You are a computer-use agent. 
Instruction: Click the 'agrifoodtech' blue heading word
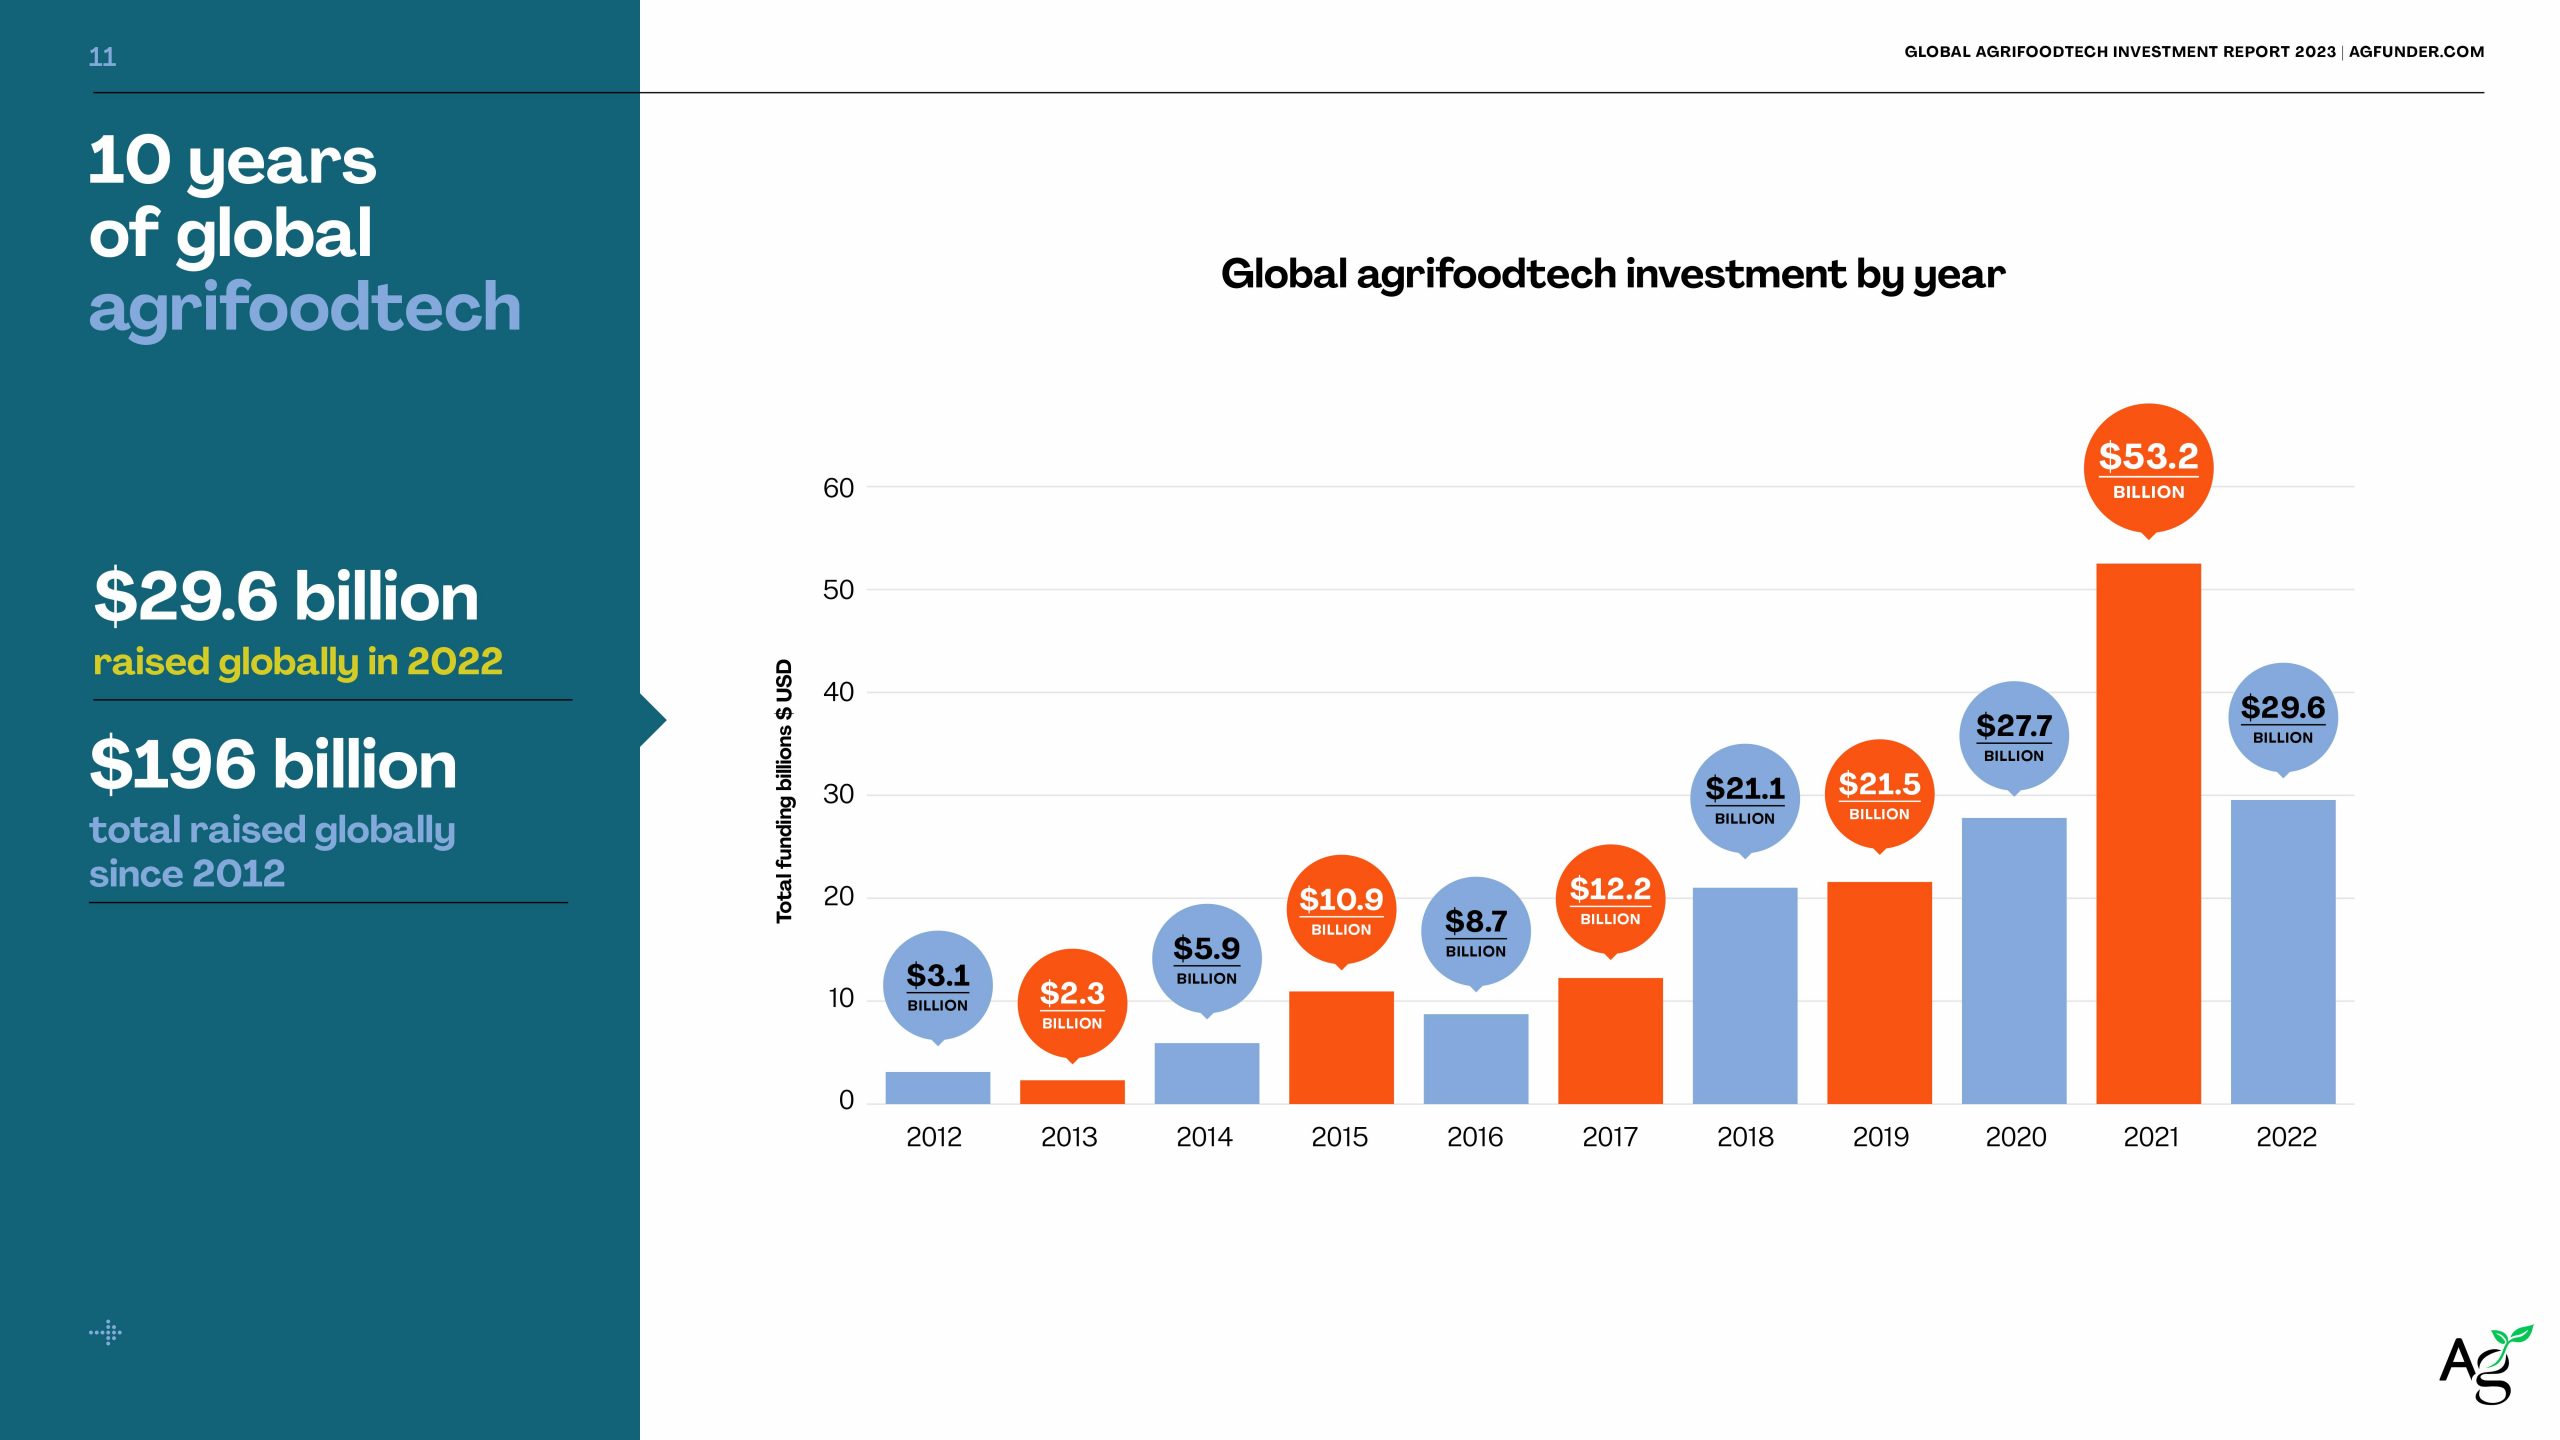(305, 307)
